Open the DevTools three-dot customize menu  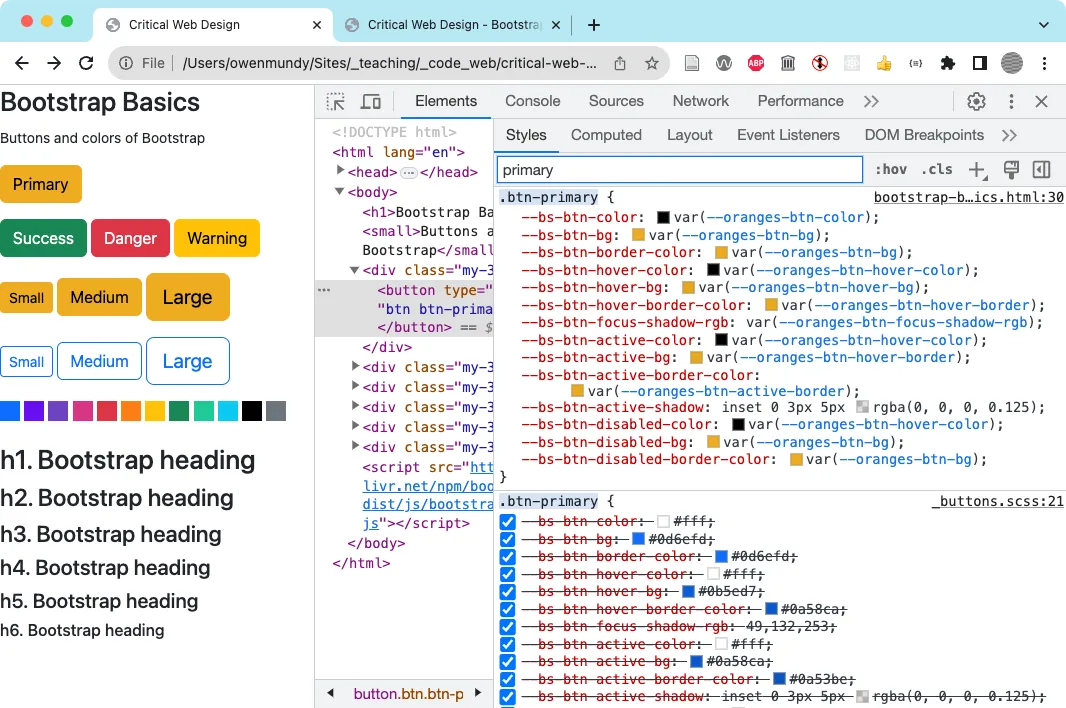[x=1011, y=101]
